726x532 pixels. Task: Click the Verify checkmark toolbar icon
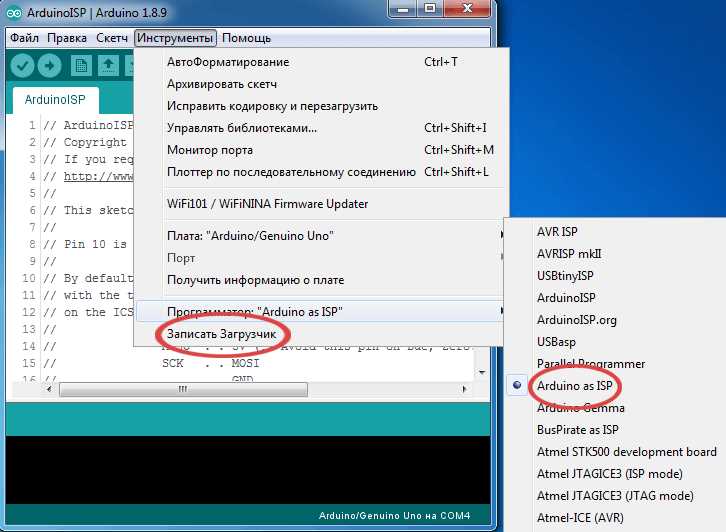point(22,65)
